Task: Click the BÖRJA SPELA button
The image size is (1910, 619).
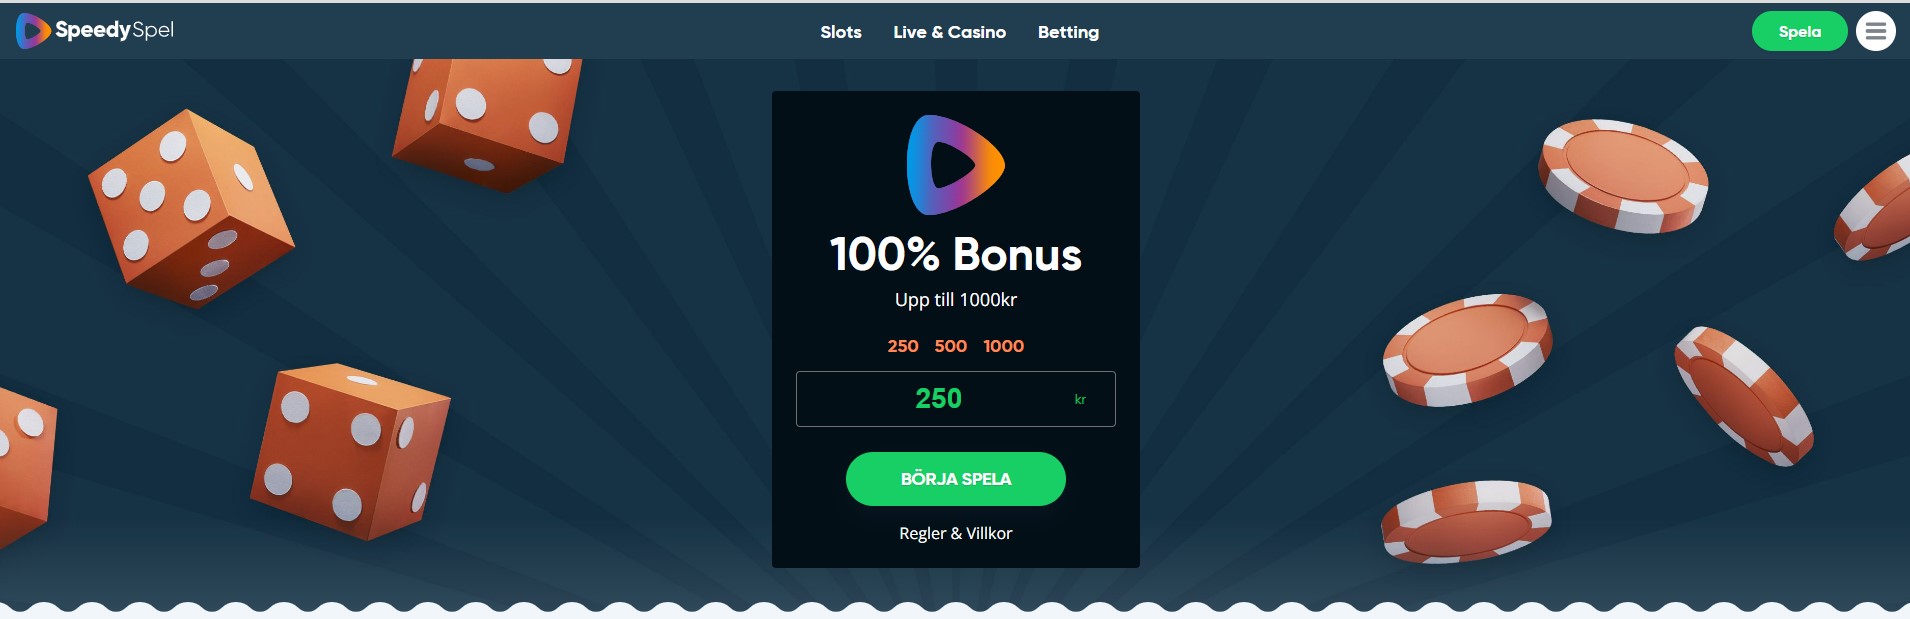Action: point(956,479)
